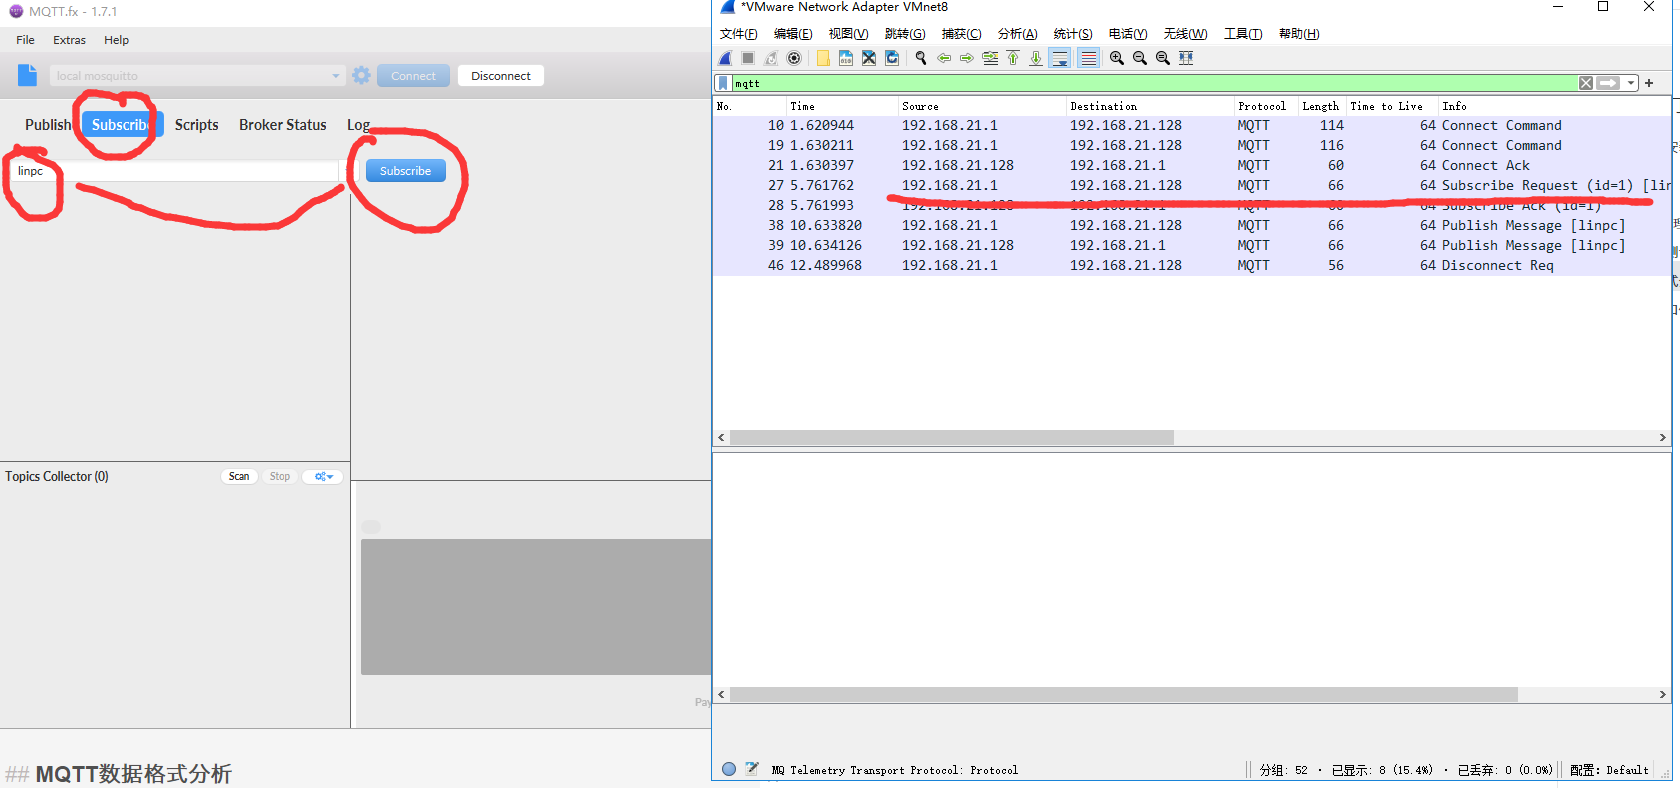Zoom out the Wireshark packet text
This screenshot has height=788, width=1680.
coord(1140,58)
